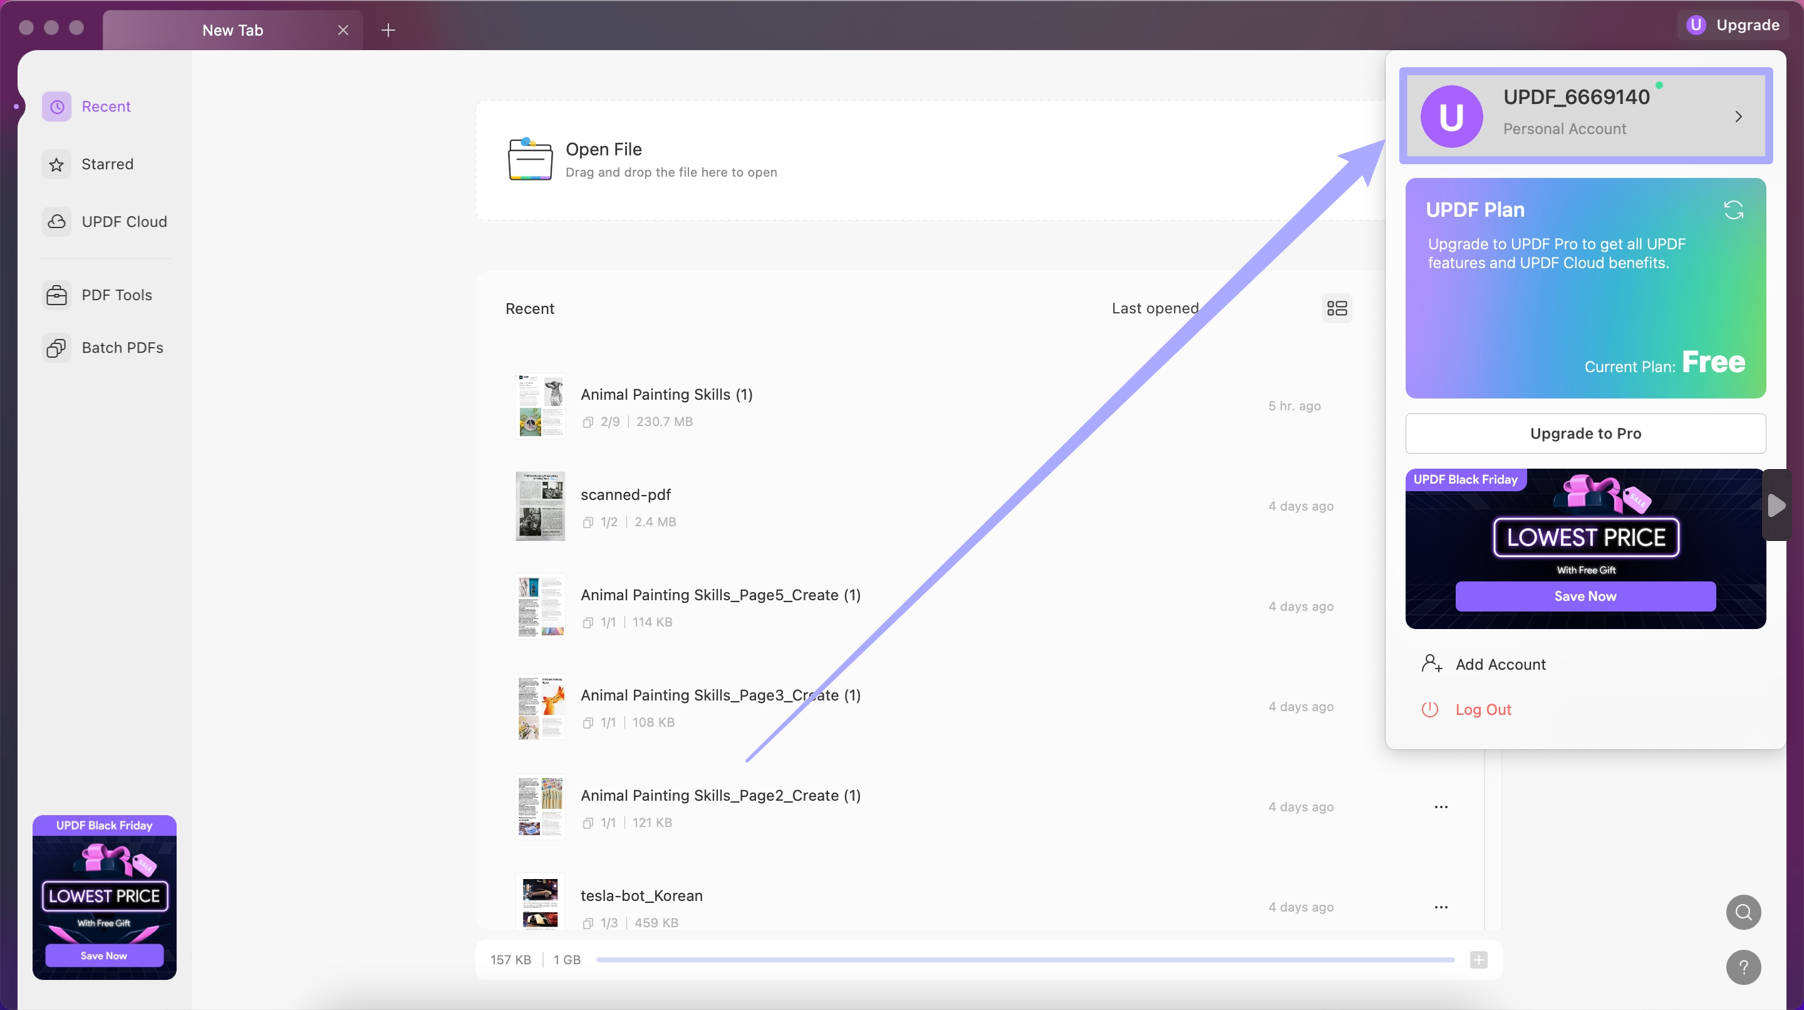
Task: Click the PDF Tools toolbox icon
Action: 57,295
